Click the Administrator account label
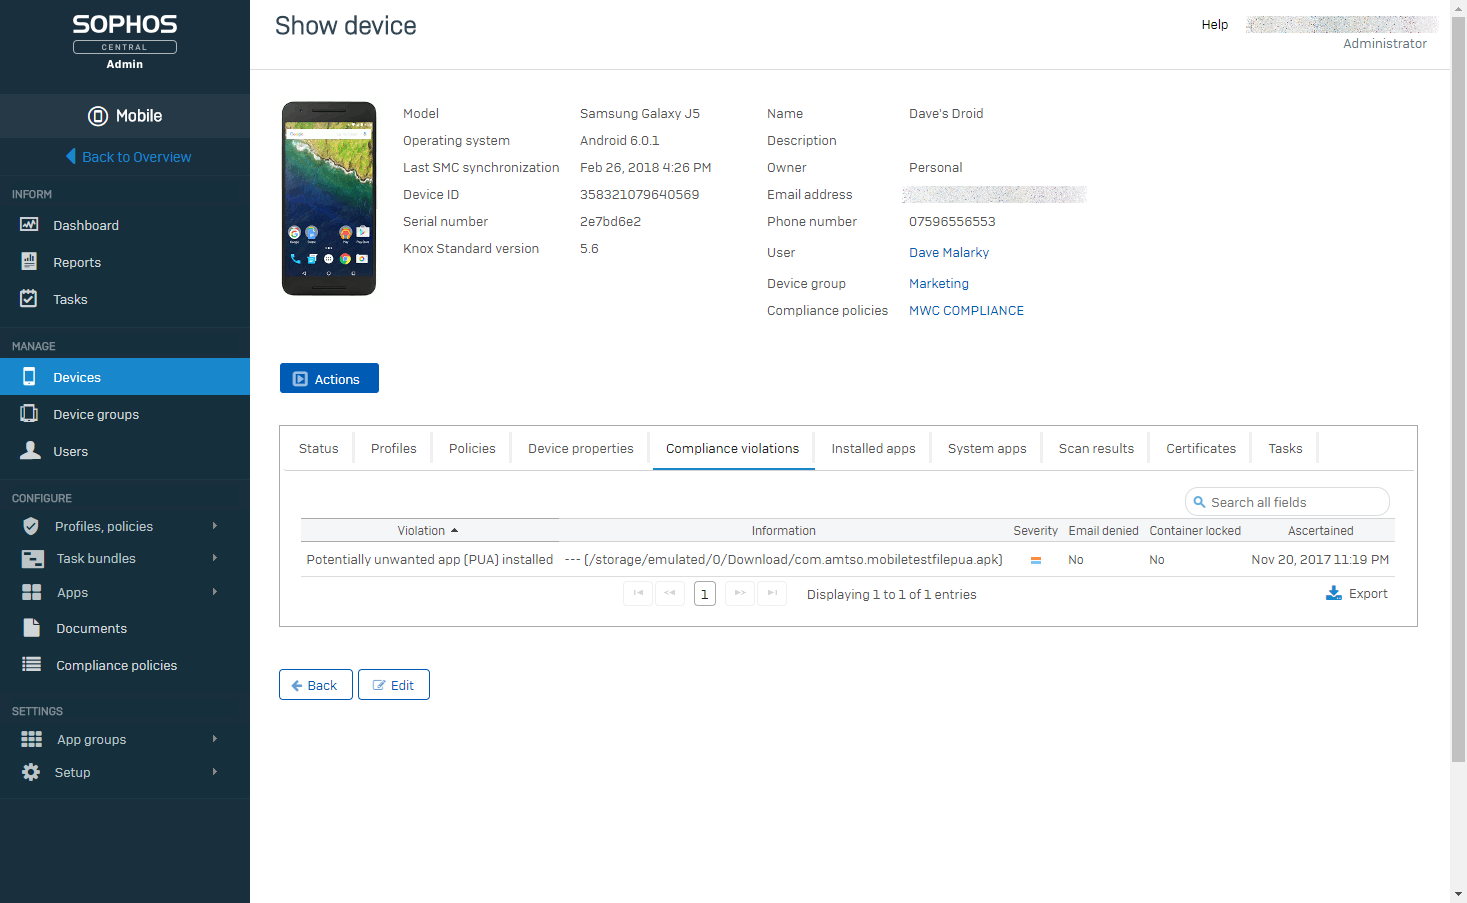The width and height of the screenshot is (1467, 903). [x=1385, y=43]
